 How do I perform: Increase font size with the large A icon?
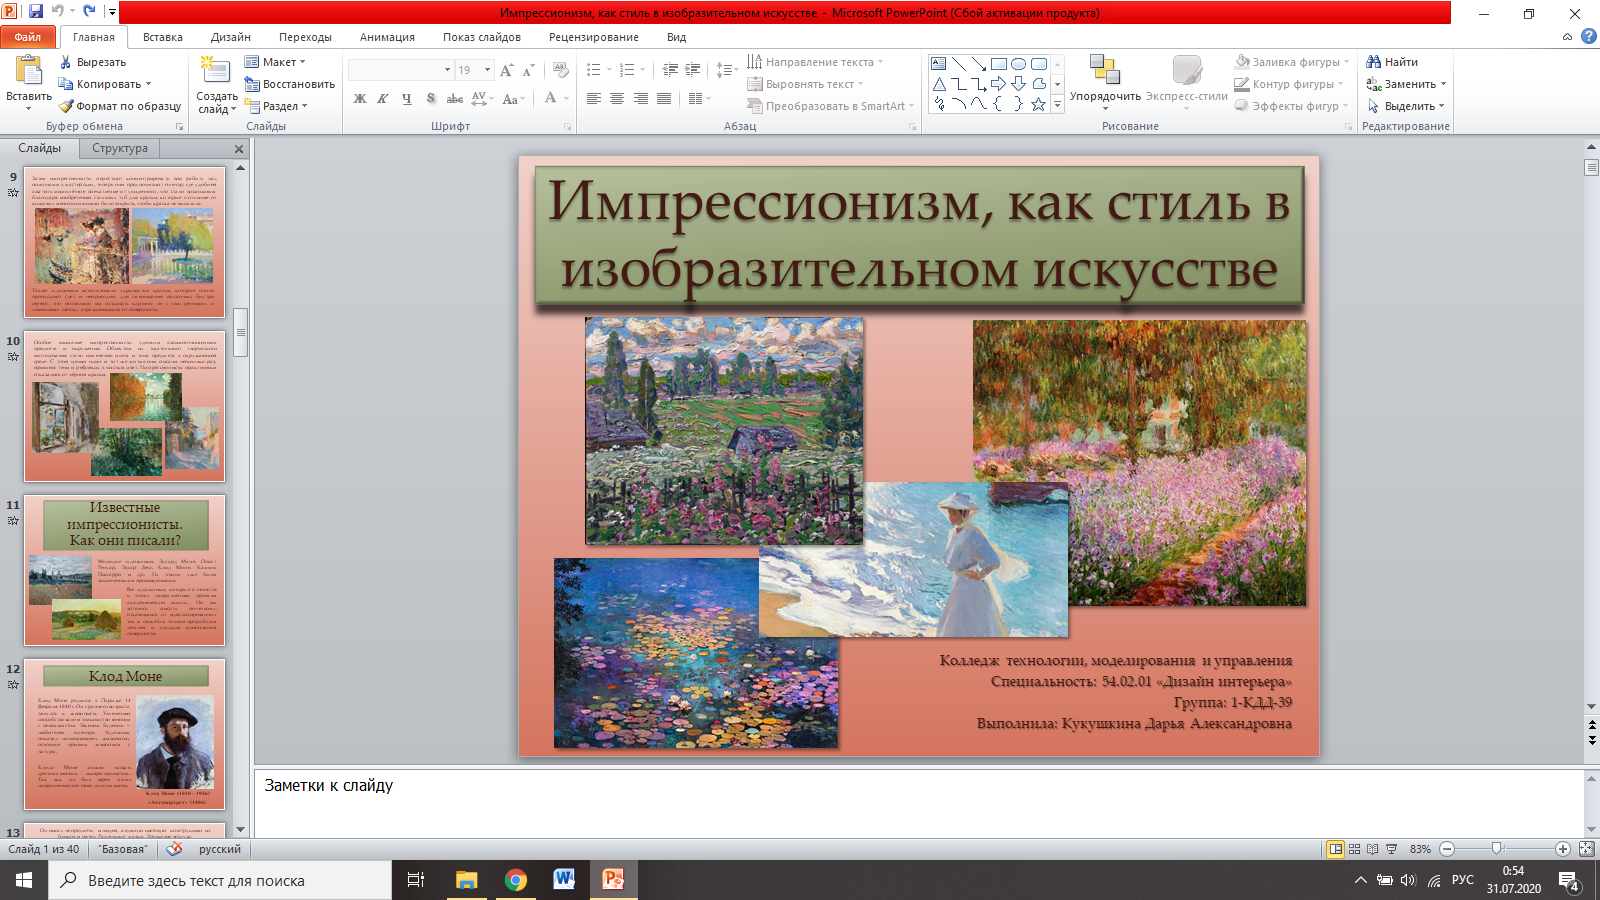tap(506, 70)
